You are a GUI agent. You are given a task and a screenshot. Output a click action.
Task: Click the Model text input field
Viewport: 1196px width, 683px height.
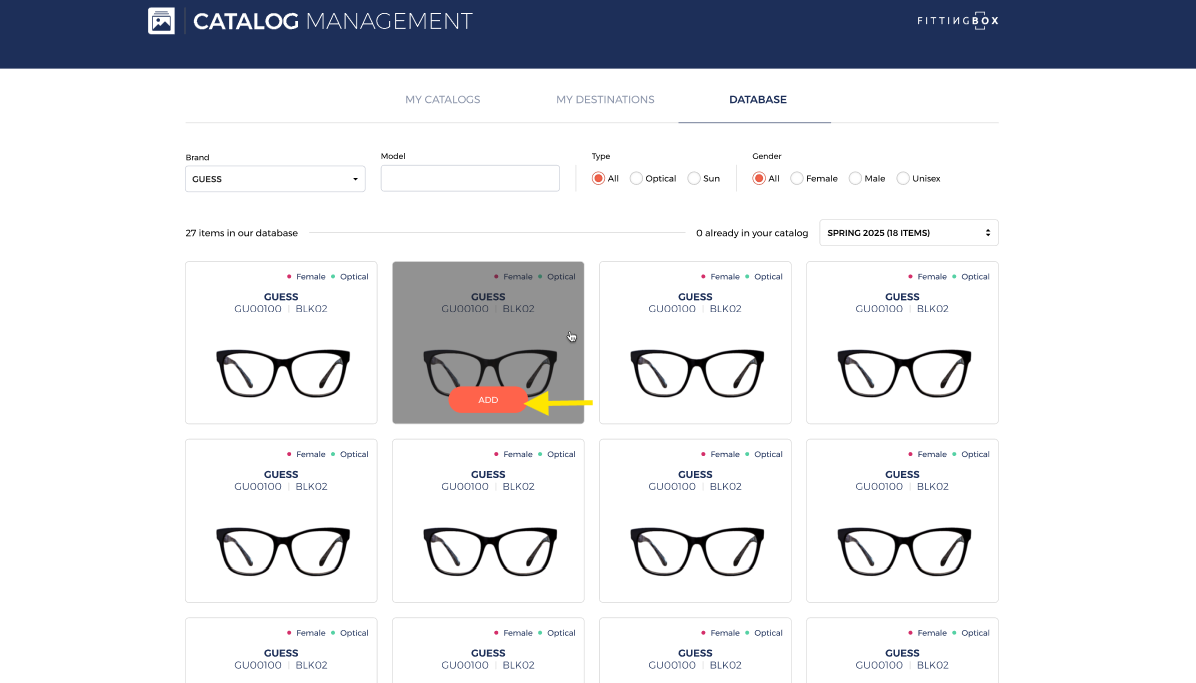[469, 178]
